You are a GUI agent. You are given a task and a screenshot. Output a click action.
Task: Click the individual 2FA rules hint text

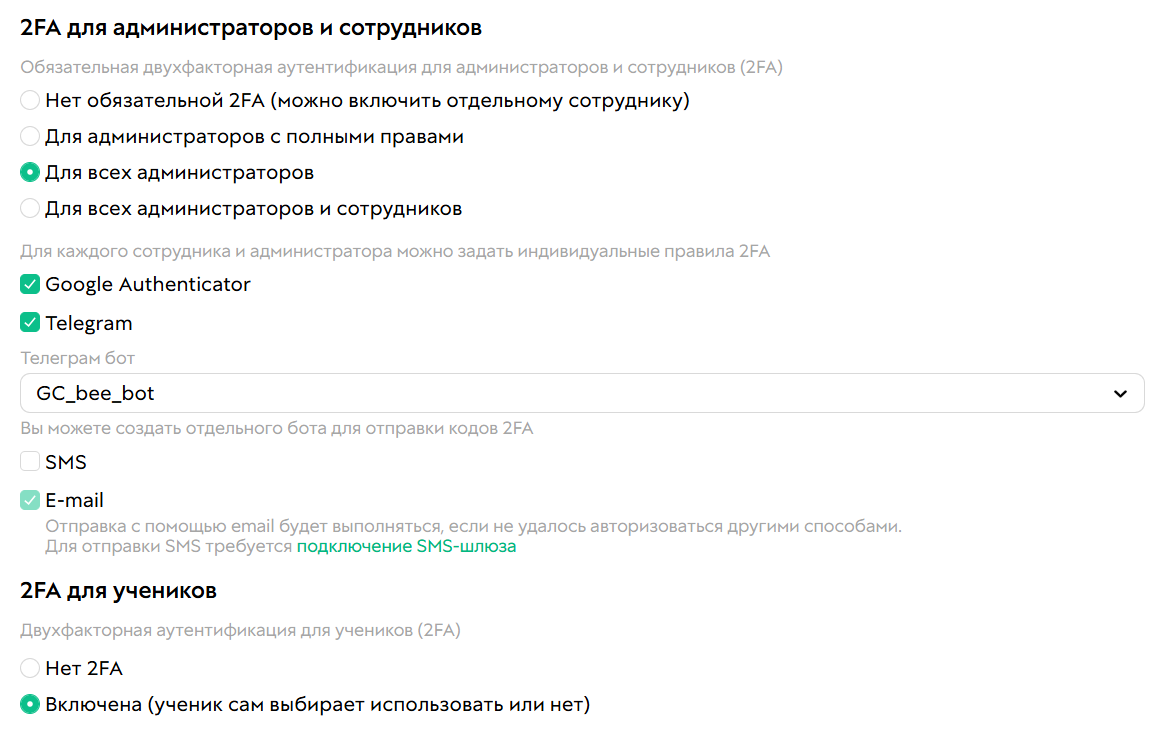click(395, 251)
